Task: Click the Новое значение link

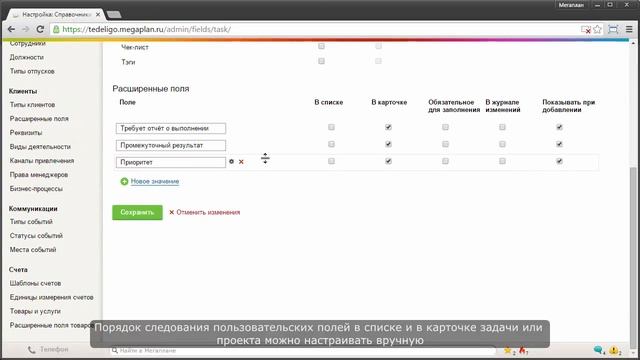Action: coord(155,181)
